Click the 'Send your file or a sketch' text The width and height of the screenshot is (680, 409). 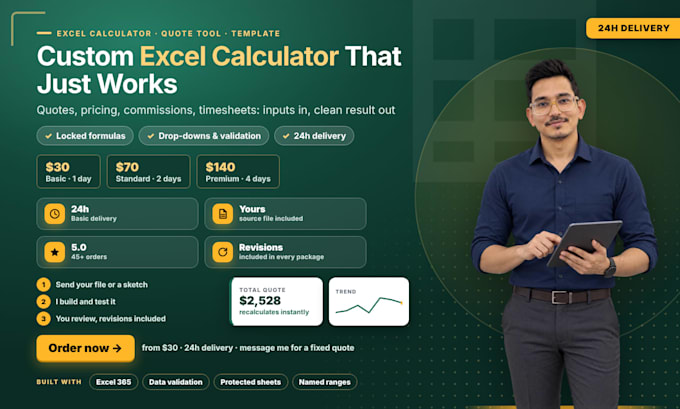(x=101, y=285)
